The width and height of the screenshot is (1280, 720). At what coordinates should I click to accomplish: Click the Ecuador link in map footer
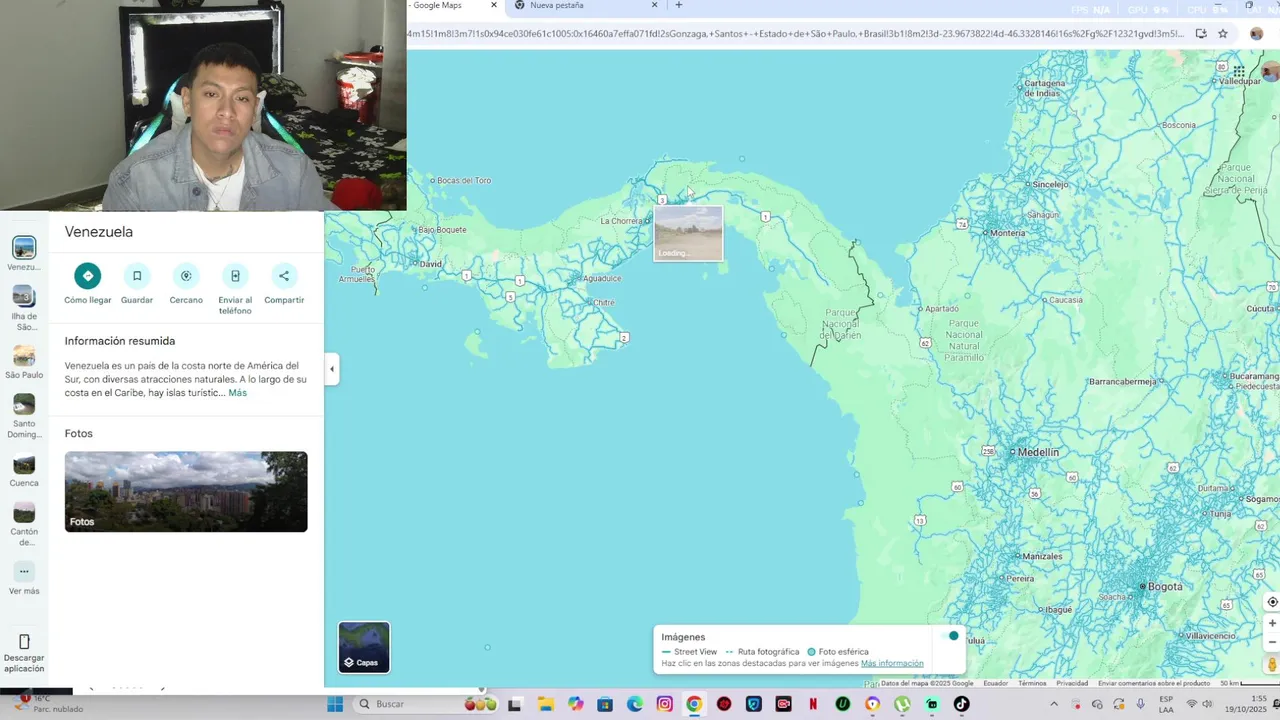click(996, 684)
